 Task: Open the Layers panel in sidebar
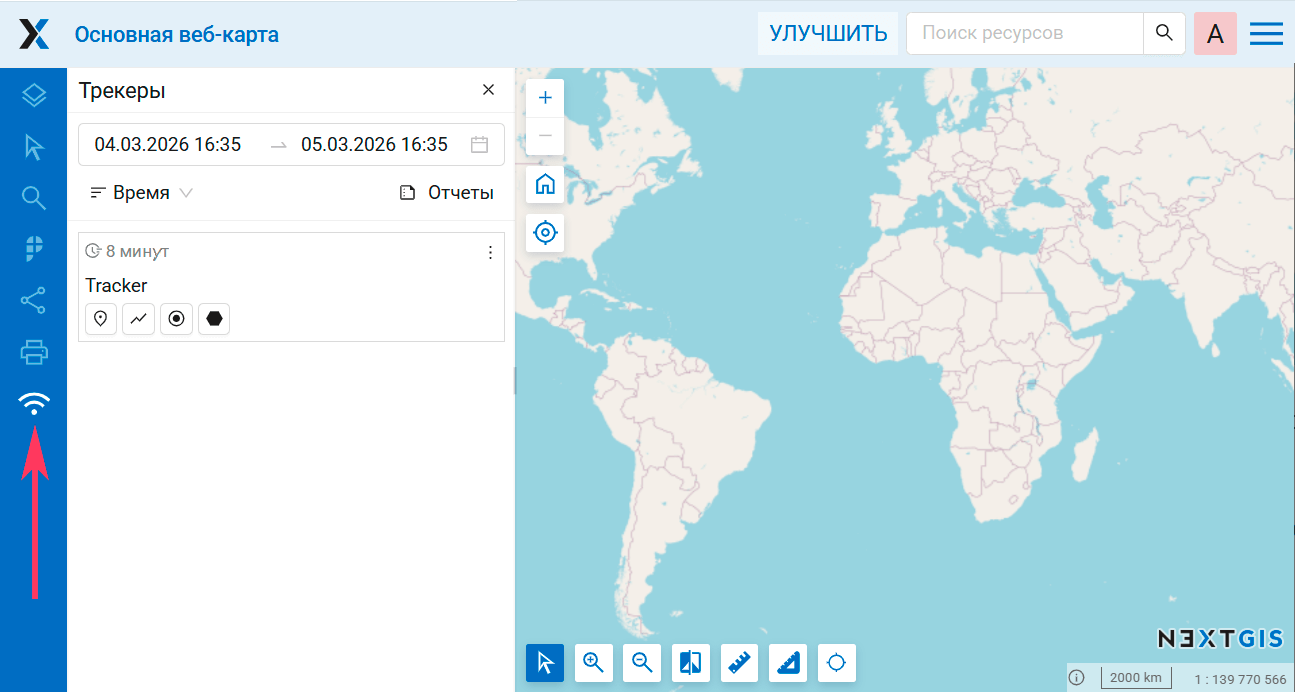tap(34, 95)
